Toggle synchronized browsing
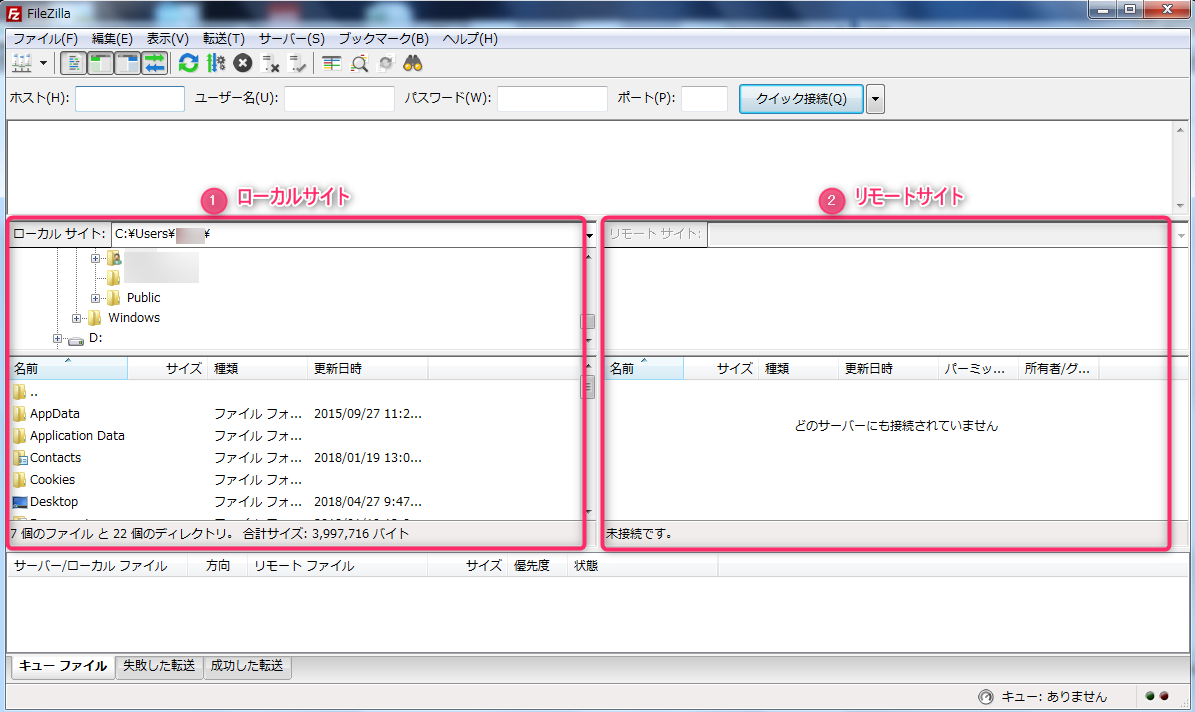 point(386,63)
